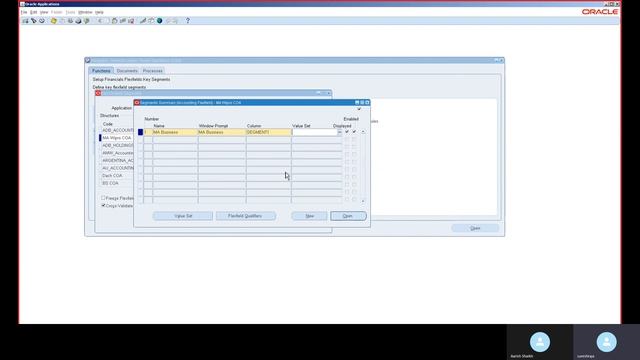Click the empty Value Set field in first row
The width and height of the screenshot is (640, 360).
click(315, 132)
